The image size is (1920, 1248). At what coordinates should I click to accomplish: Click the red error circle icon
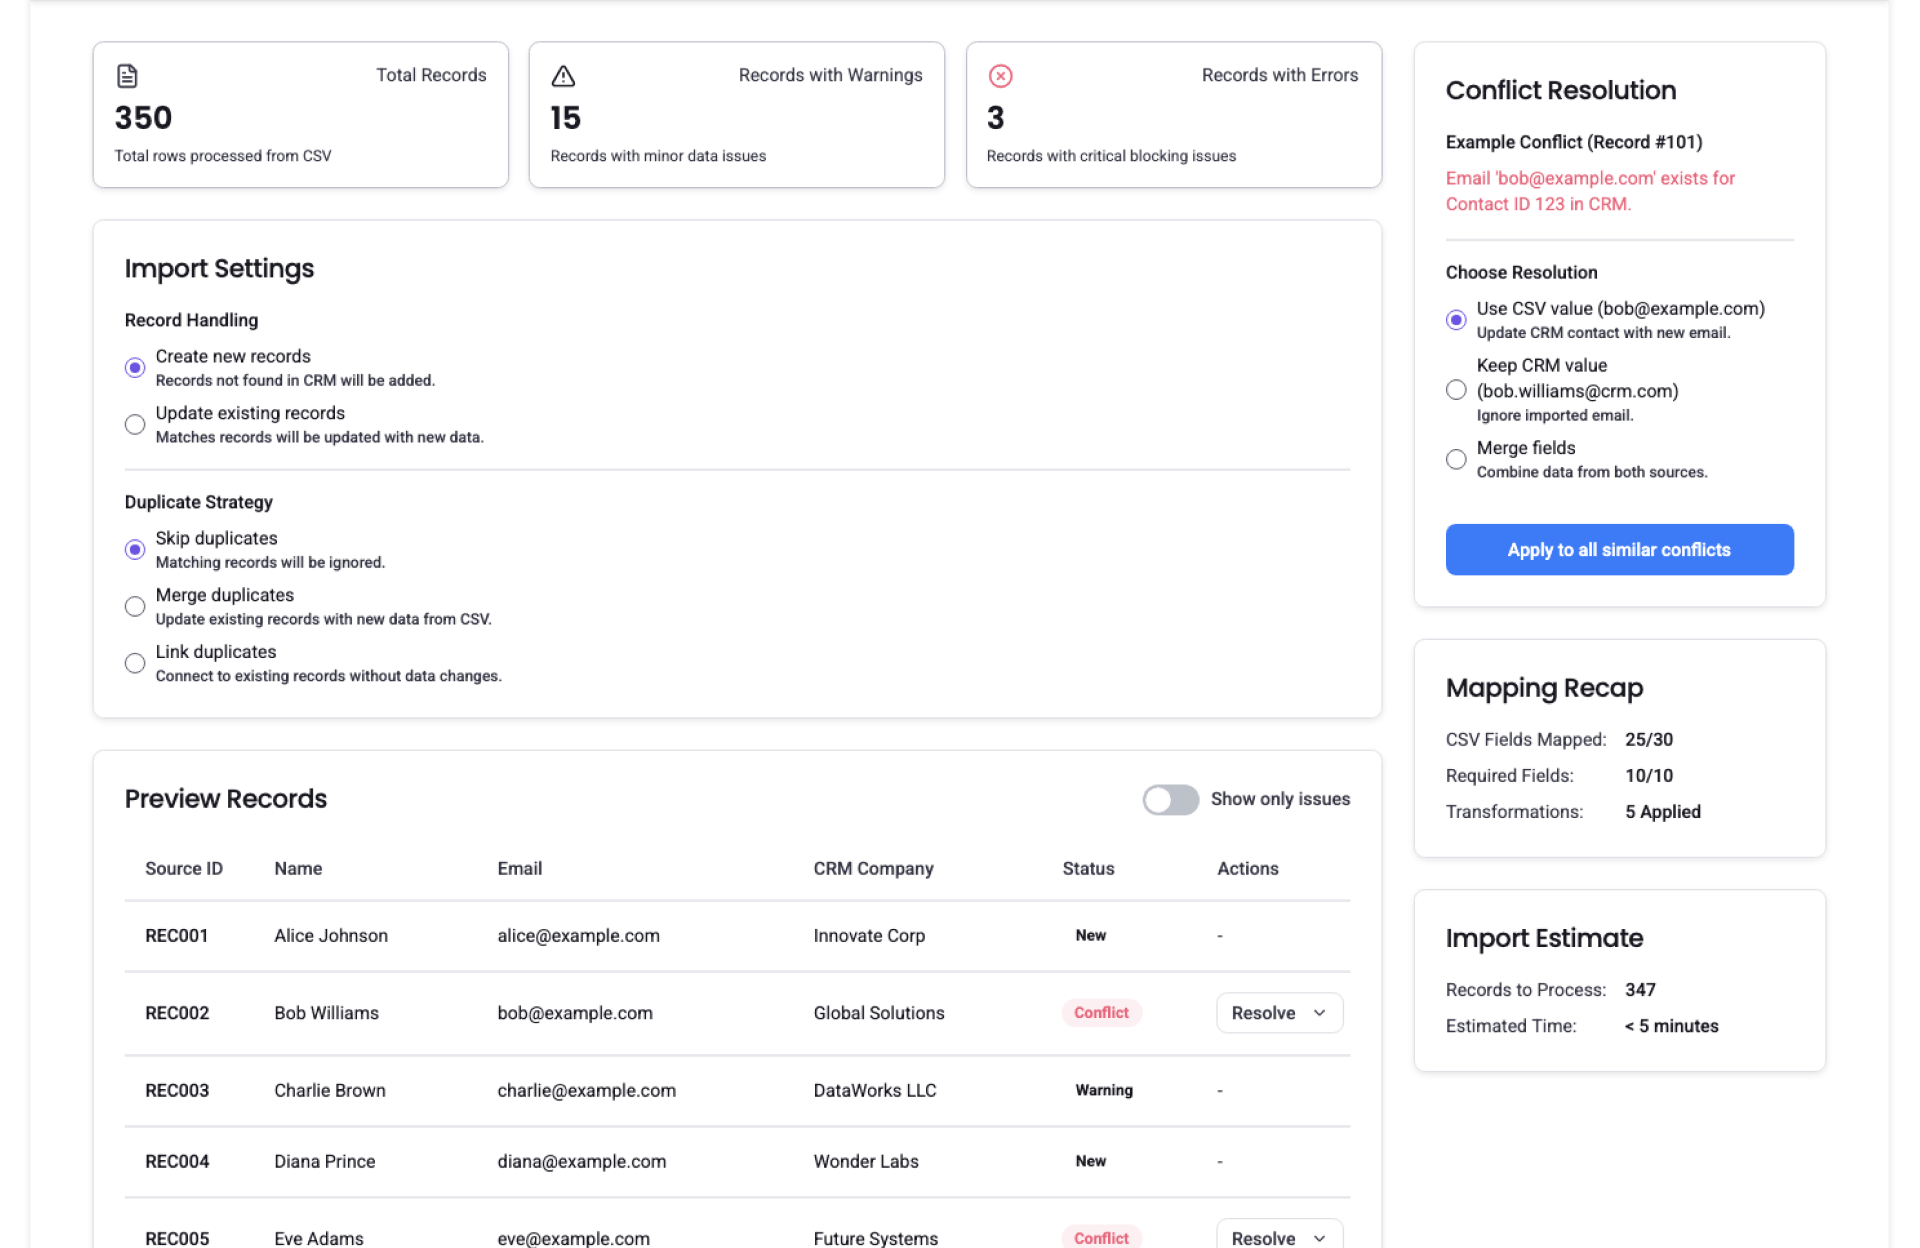pyautogui.click(x=1000, y=76)
